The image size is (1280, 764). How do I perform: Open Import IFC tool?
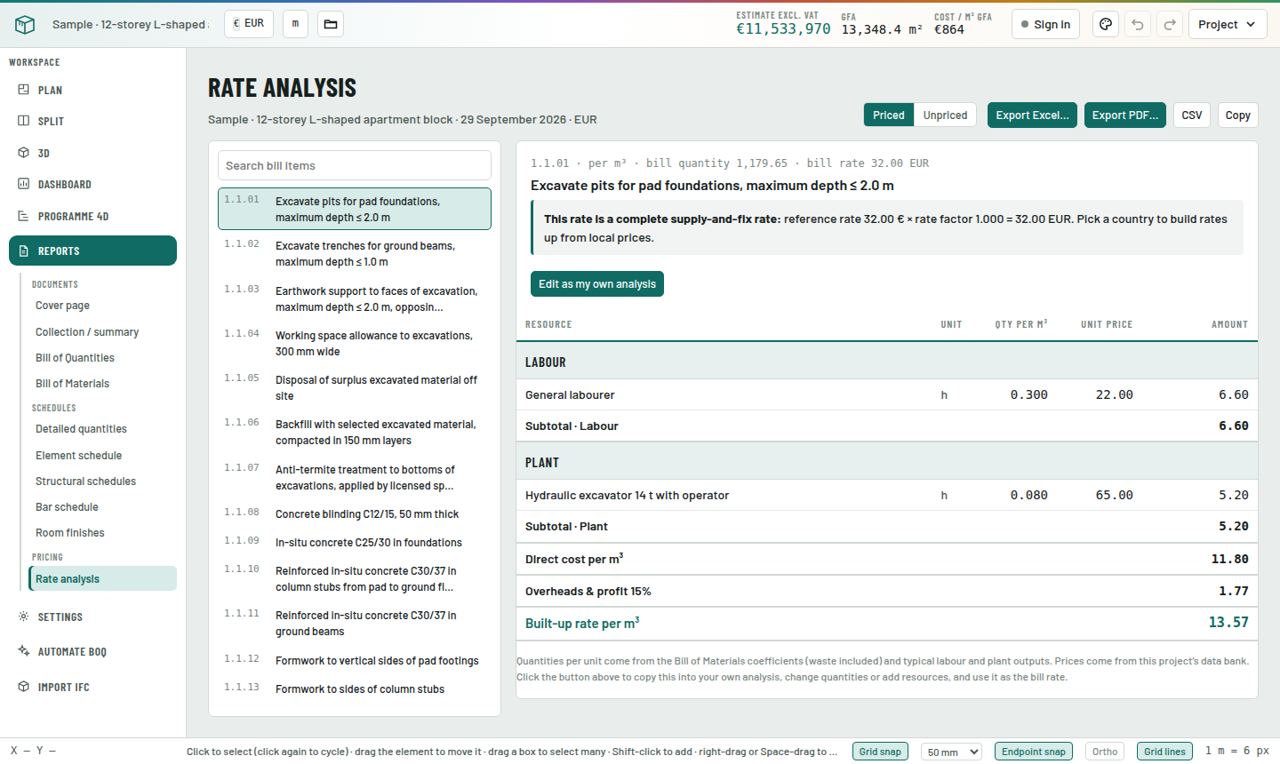tap(93, 687)
